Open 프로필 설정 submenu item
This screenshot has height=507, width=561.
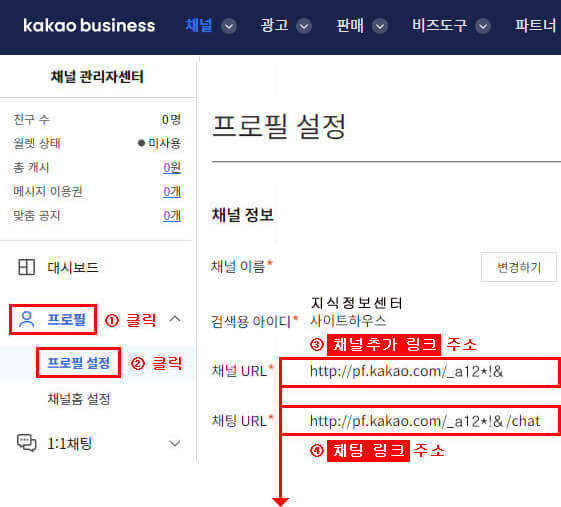click(x=79, y=363)
